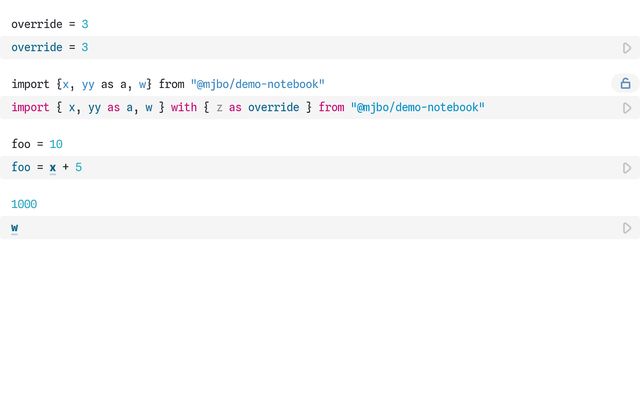This screenshot has width=640, height=400.
Task: Open "@mjbo/demo-notebook" link in import output
Action: pos(258,84)
